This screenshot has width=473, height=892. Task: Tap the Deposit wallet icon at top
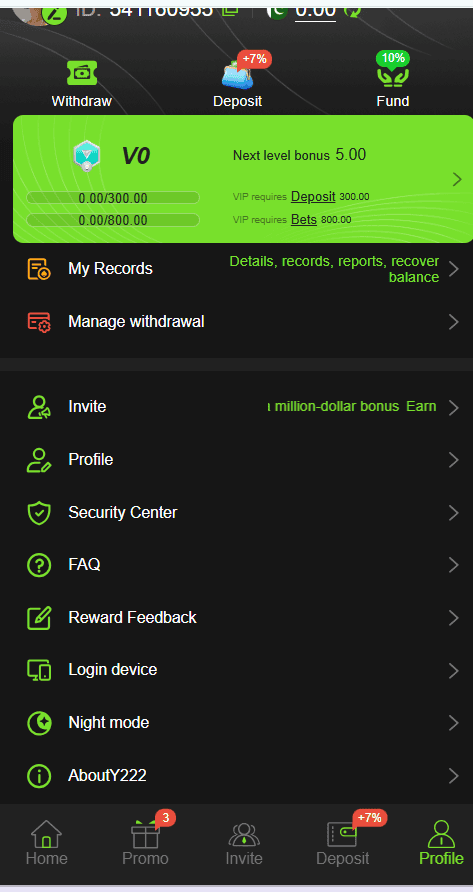(x=237, y=76)
